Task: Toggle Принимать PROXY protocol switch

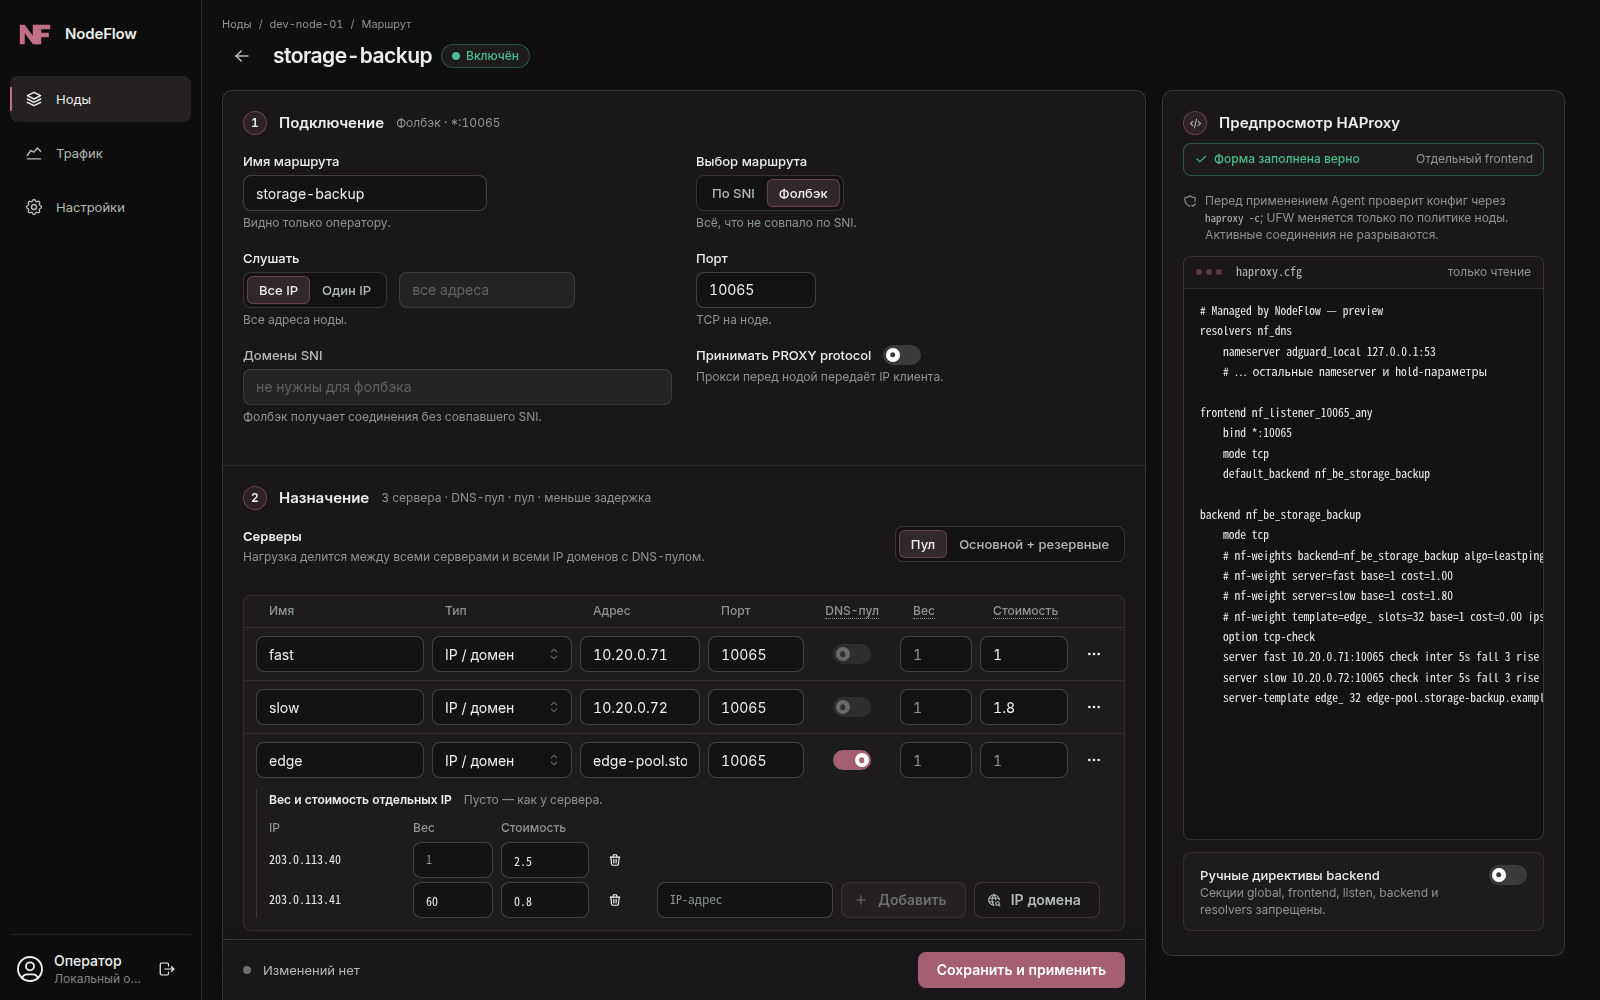Action: click(902, 355)
